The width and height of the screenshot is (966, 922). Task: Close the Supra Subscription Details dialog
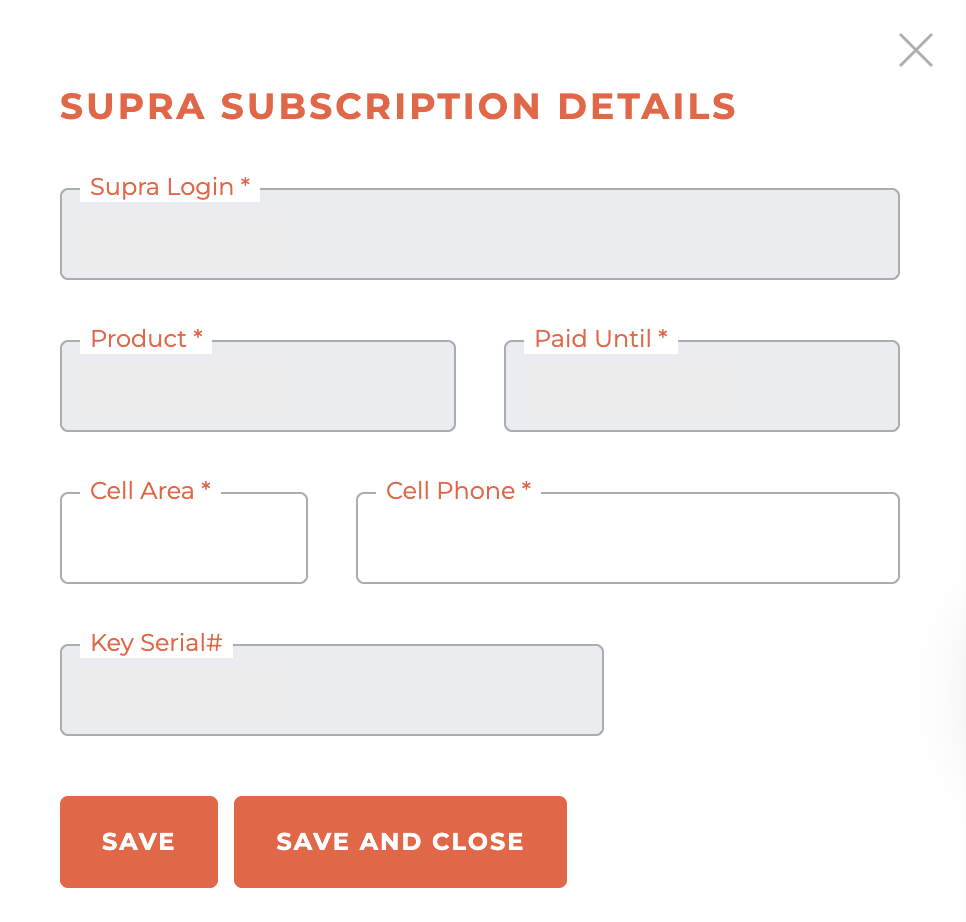point(915,50)
